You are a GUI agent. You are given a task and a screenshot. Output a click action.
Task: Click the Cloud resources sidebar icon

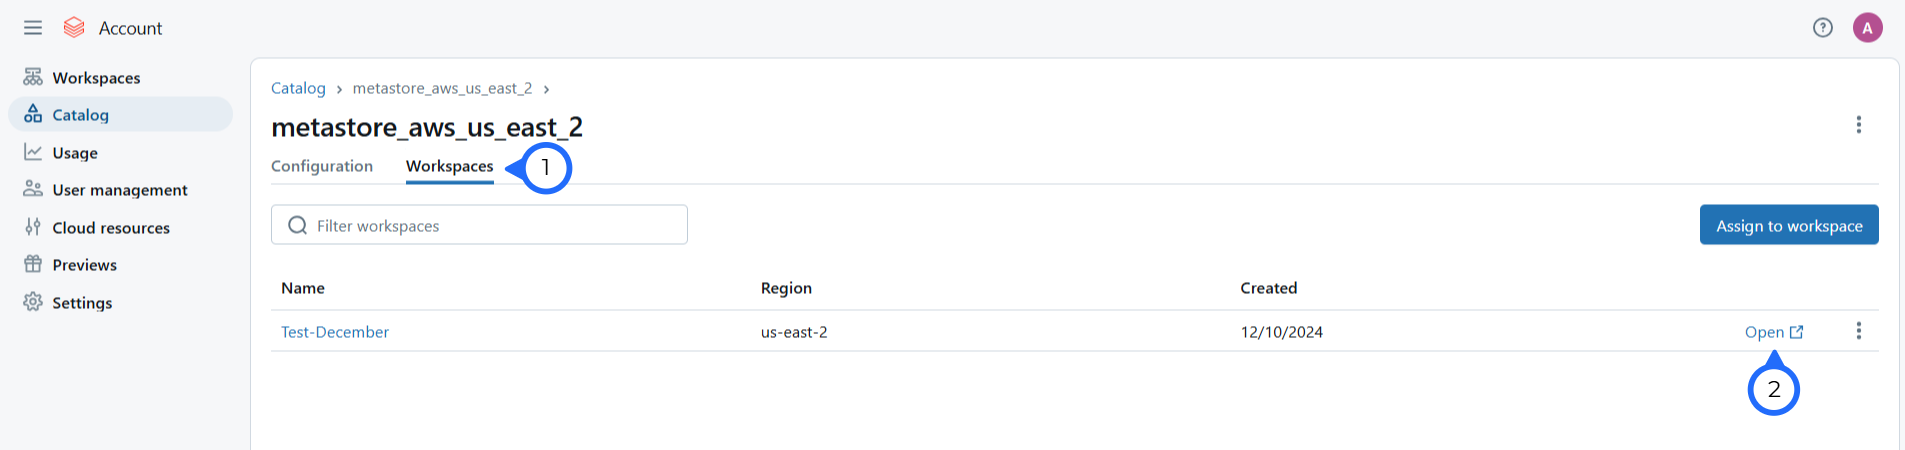coord(33,227)
